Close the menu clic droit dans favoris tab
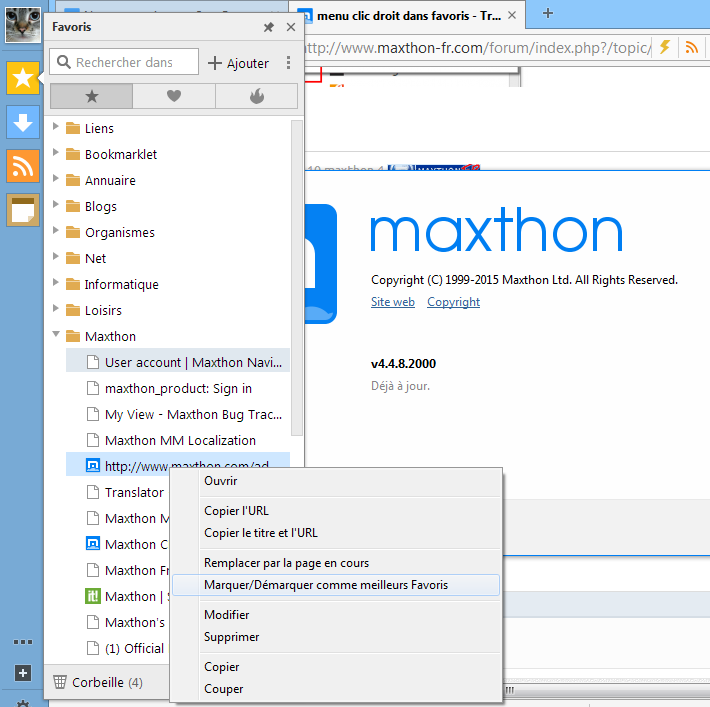This screenshot has width=710, height=707. (x=512, y=15)
